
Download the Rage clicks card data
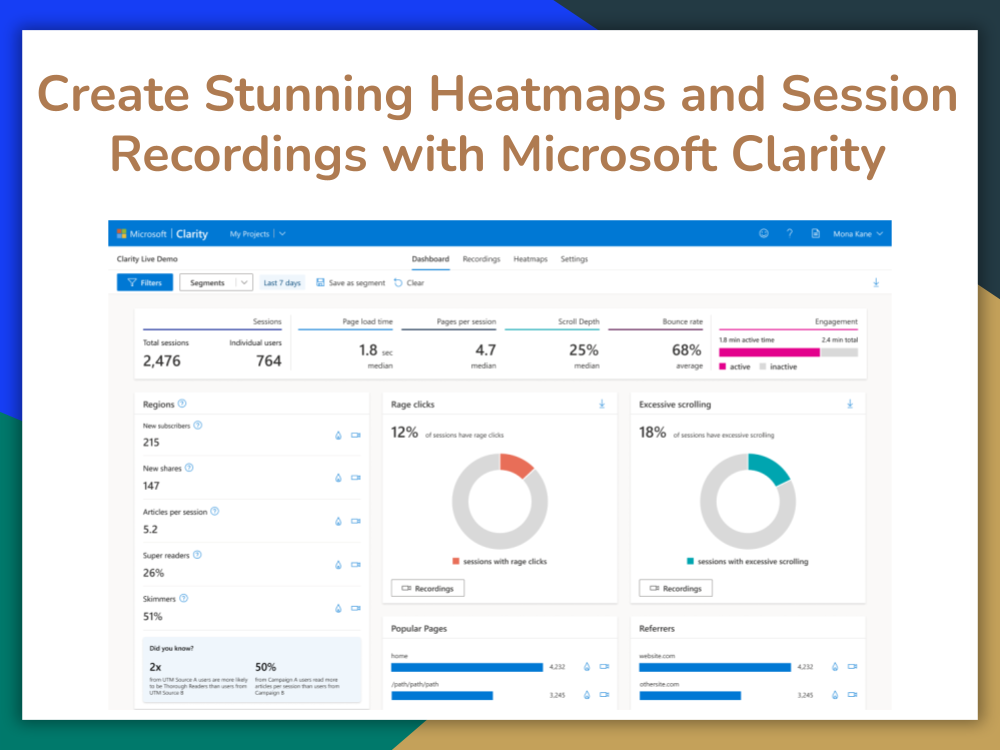coord(602,404)
